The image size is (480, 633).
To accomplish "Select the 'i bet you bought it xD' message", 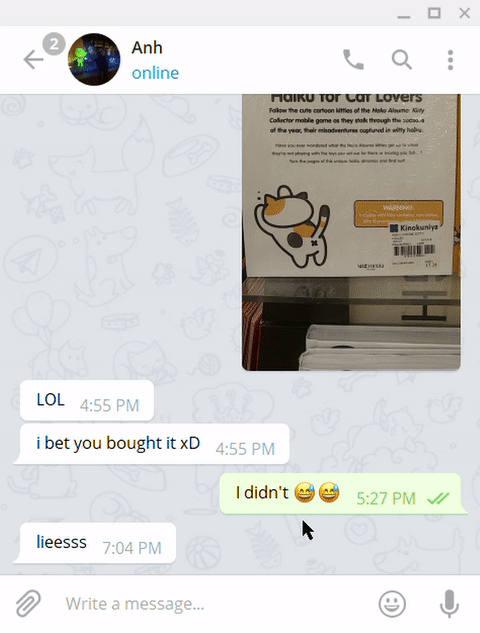I will pos(152,444).
